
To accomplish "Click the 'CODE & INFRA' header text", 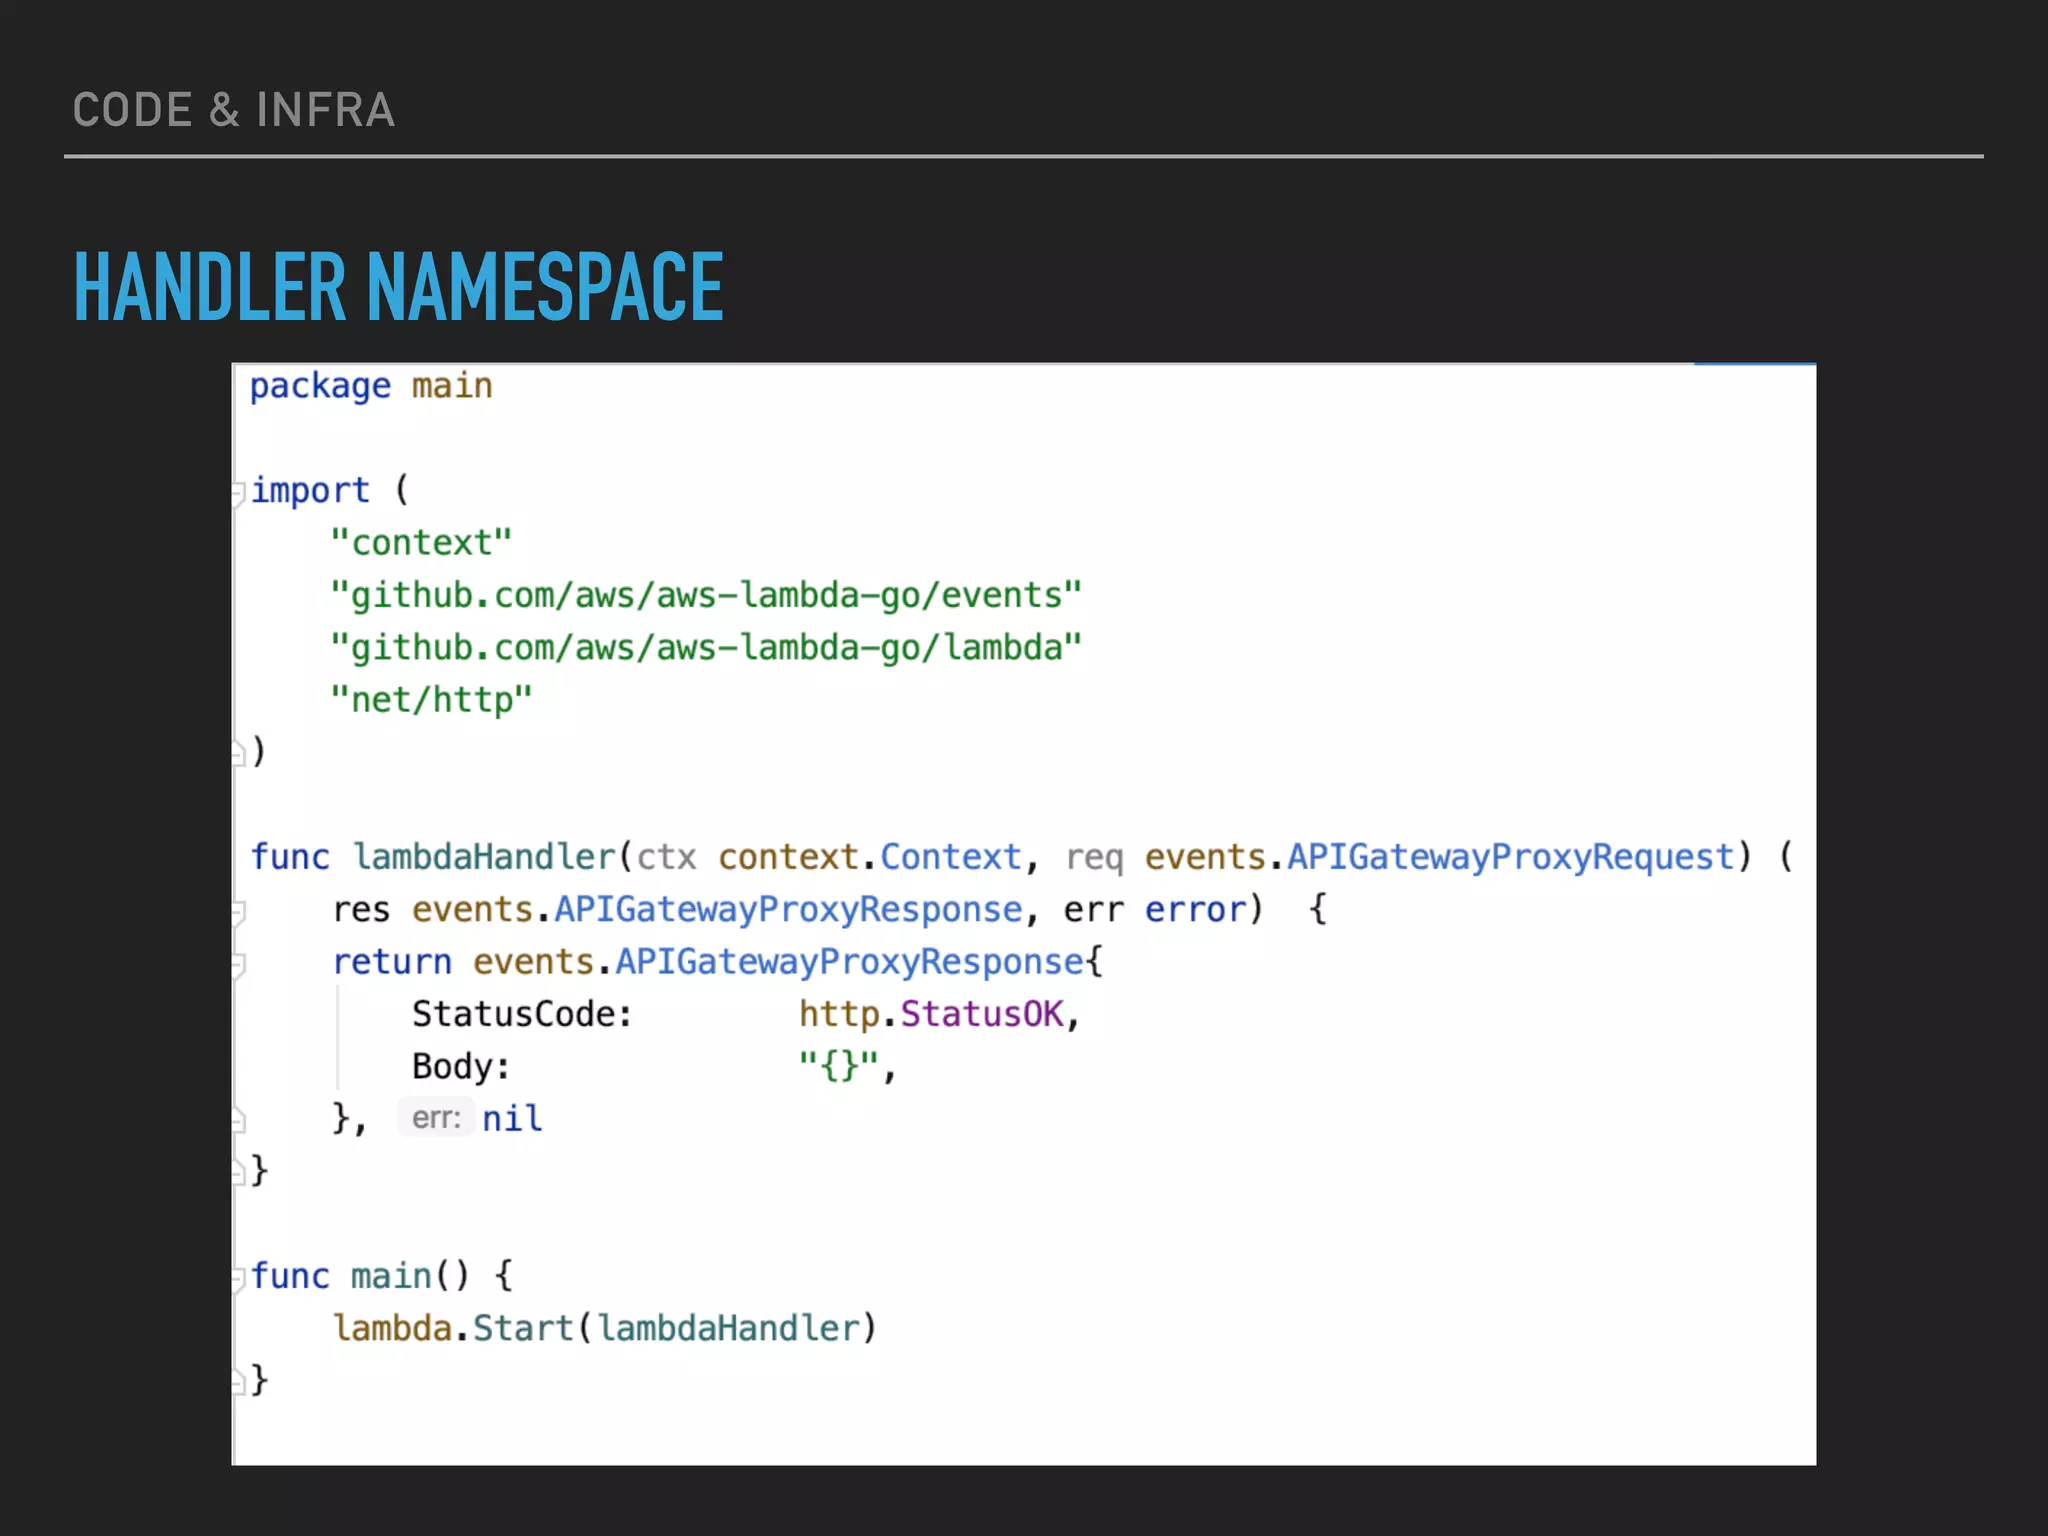I will pyautogui.click(x=234, y=110).
